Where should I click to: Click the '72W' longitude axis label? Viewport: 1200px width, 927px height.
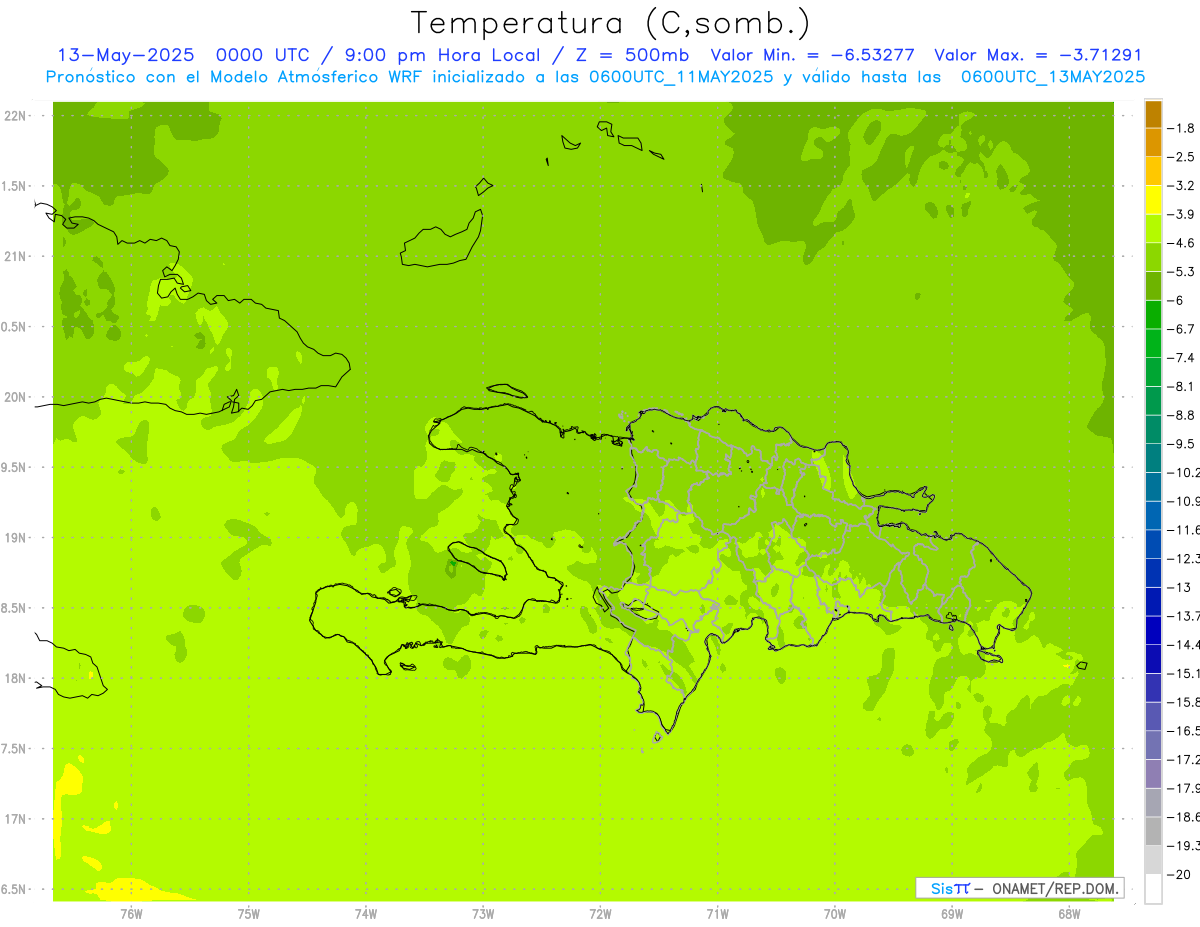(x=600, y=914)
